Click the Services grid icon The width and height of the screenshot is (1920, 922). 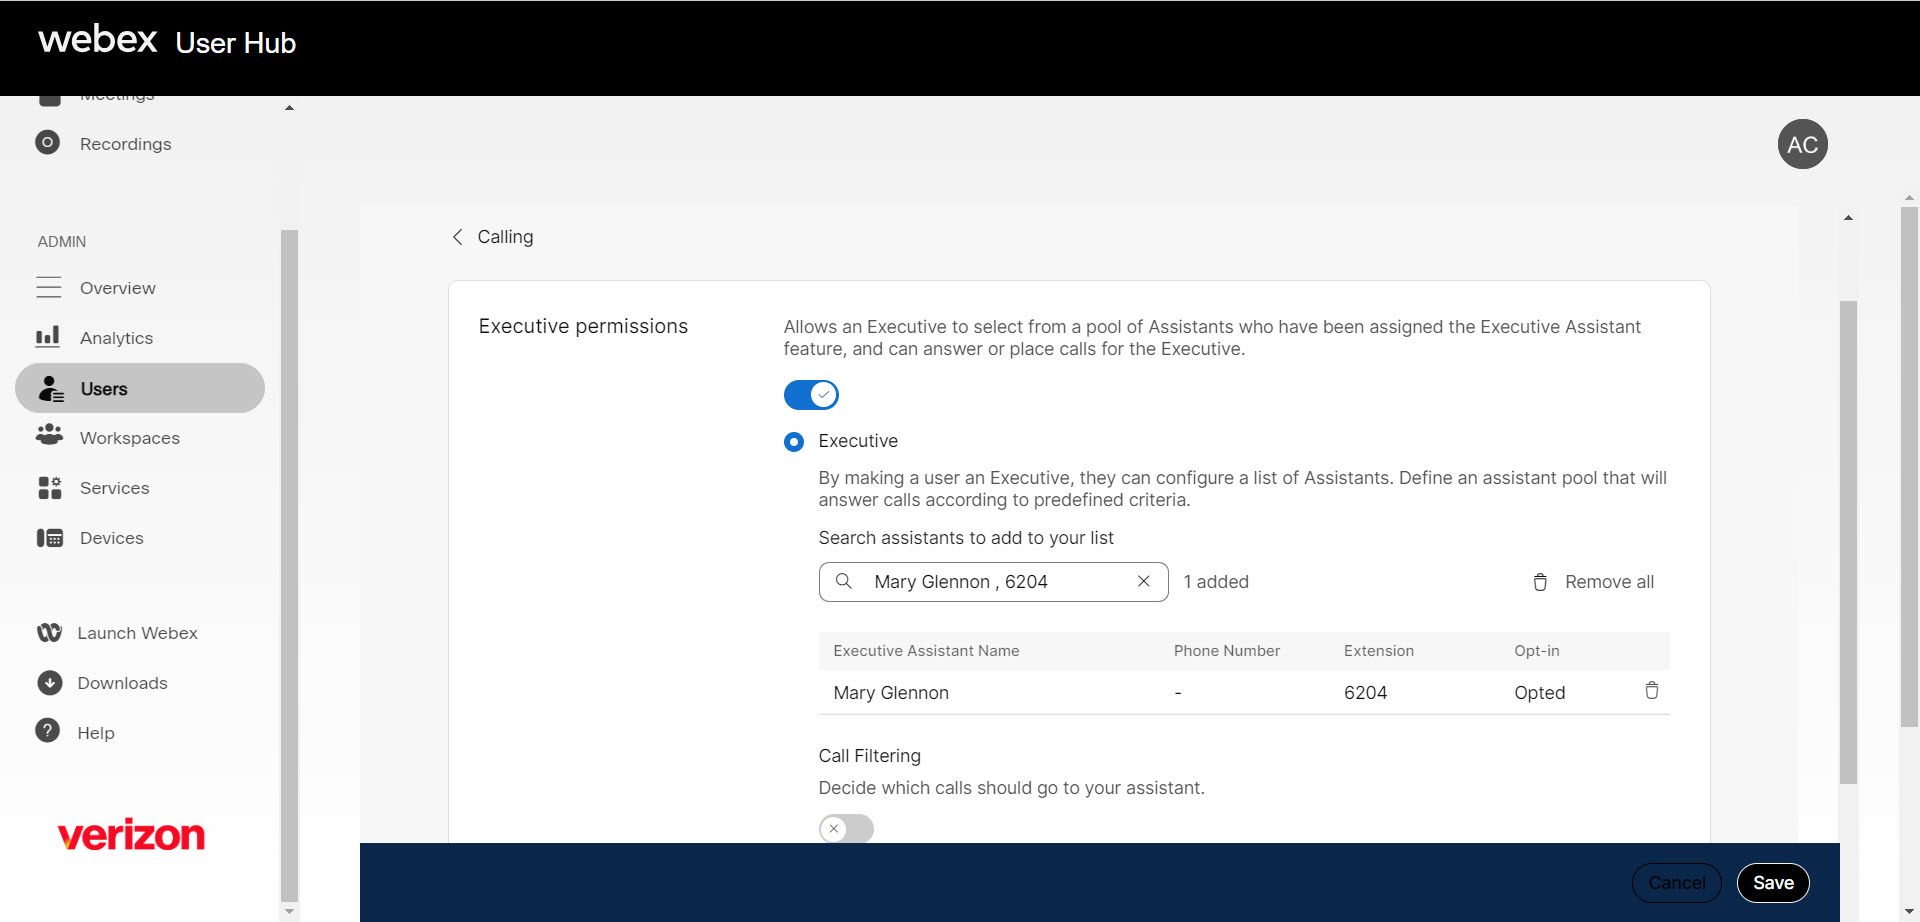click(49, 488)
